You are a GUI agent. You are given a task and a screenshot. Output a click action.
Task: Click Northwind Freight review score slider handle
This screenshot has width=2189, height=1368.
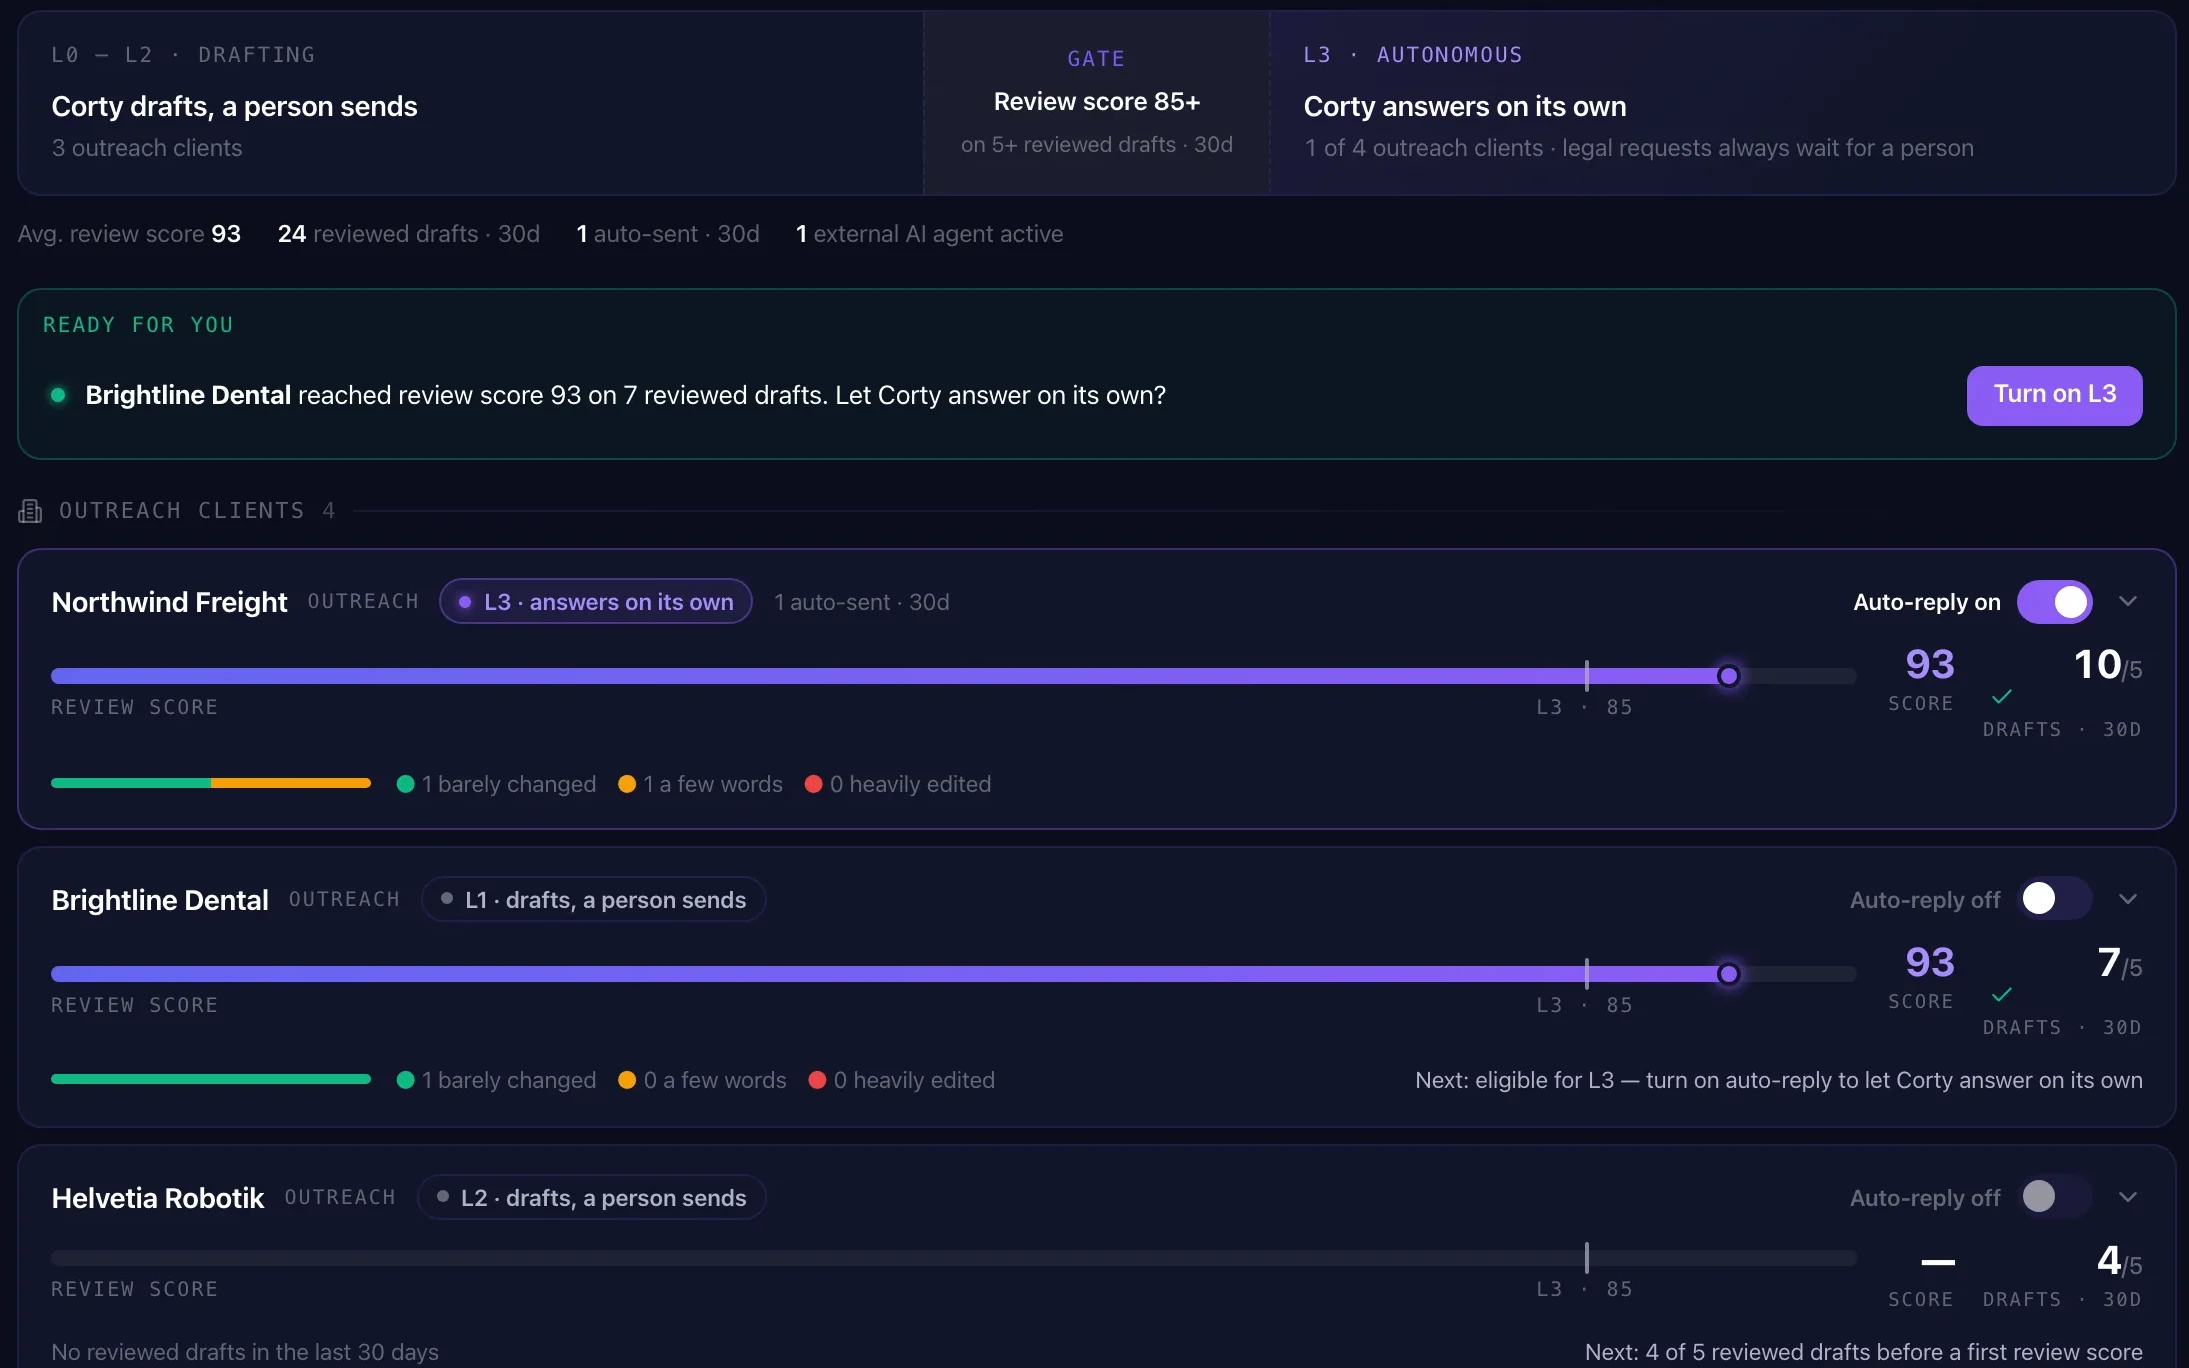[x=1728, y=676]
